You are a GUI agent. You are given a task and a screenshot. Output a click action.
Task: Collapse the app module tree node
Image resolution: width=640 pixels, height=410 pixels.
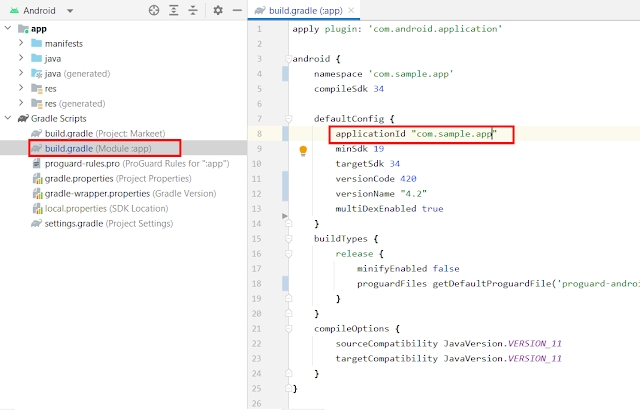coord(9,29)
